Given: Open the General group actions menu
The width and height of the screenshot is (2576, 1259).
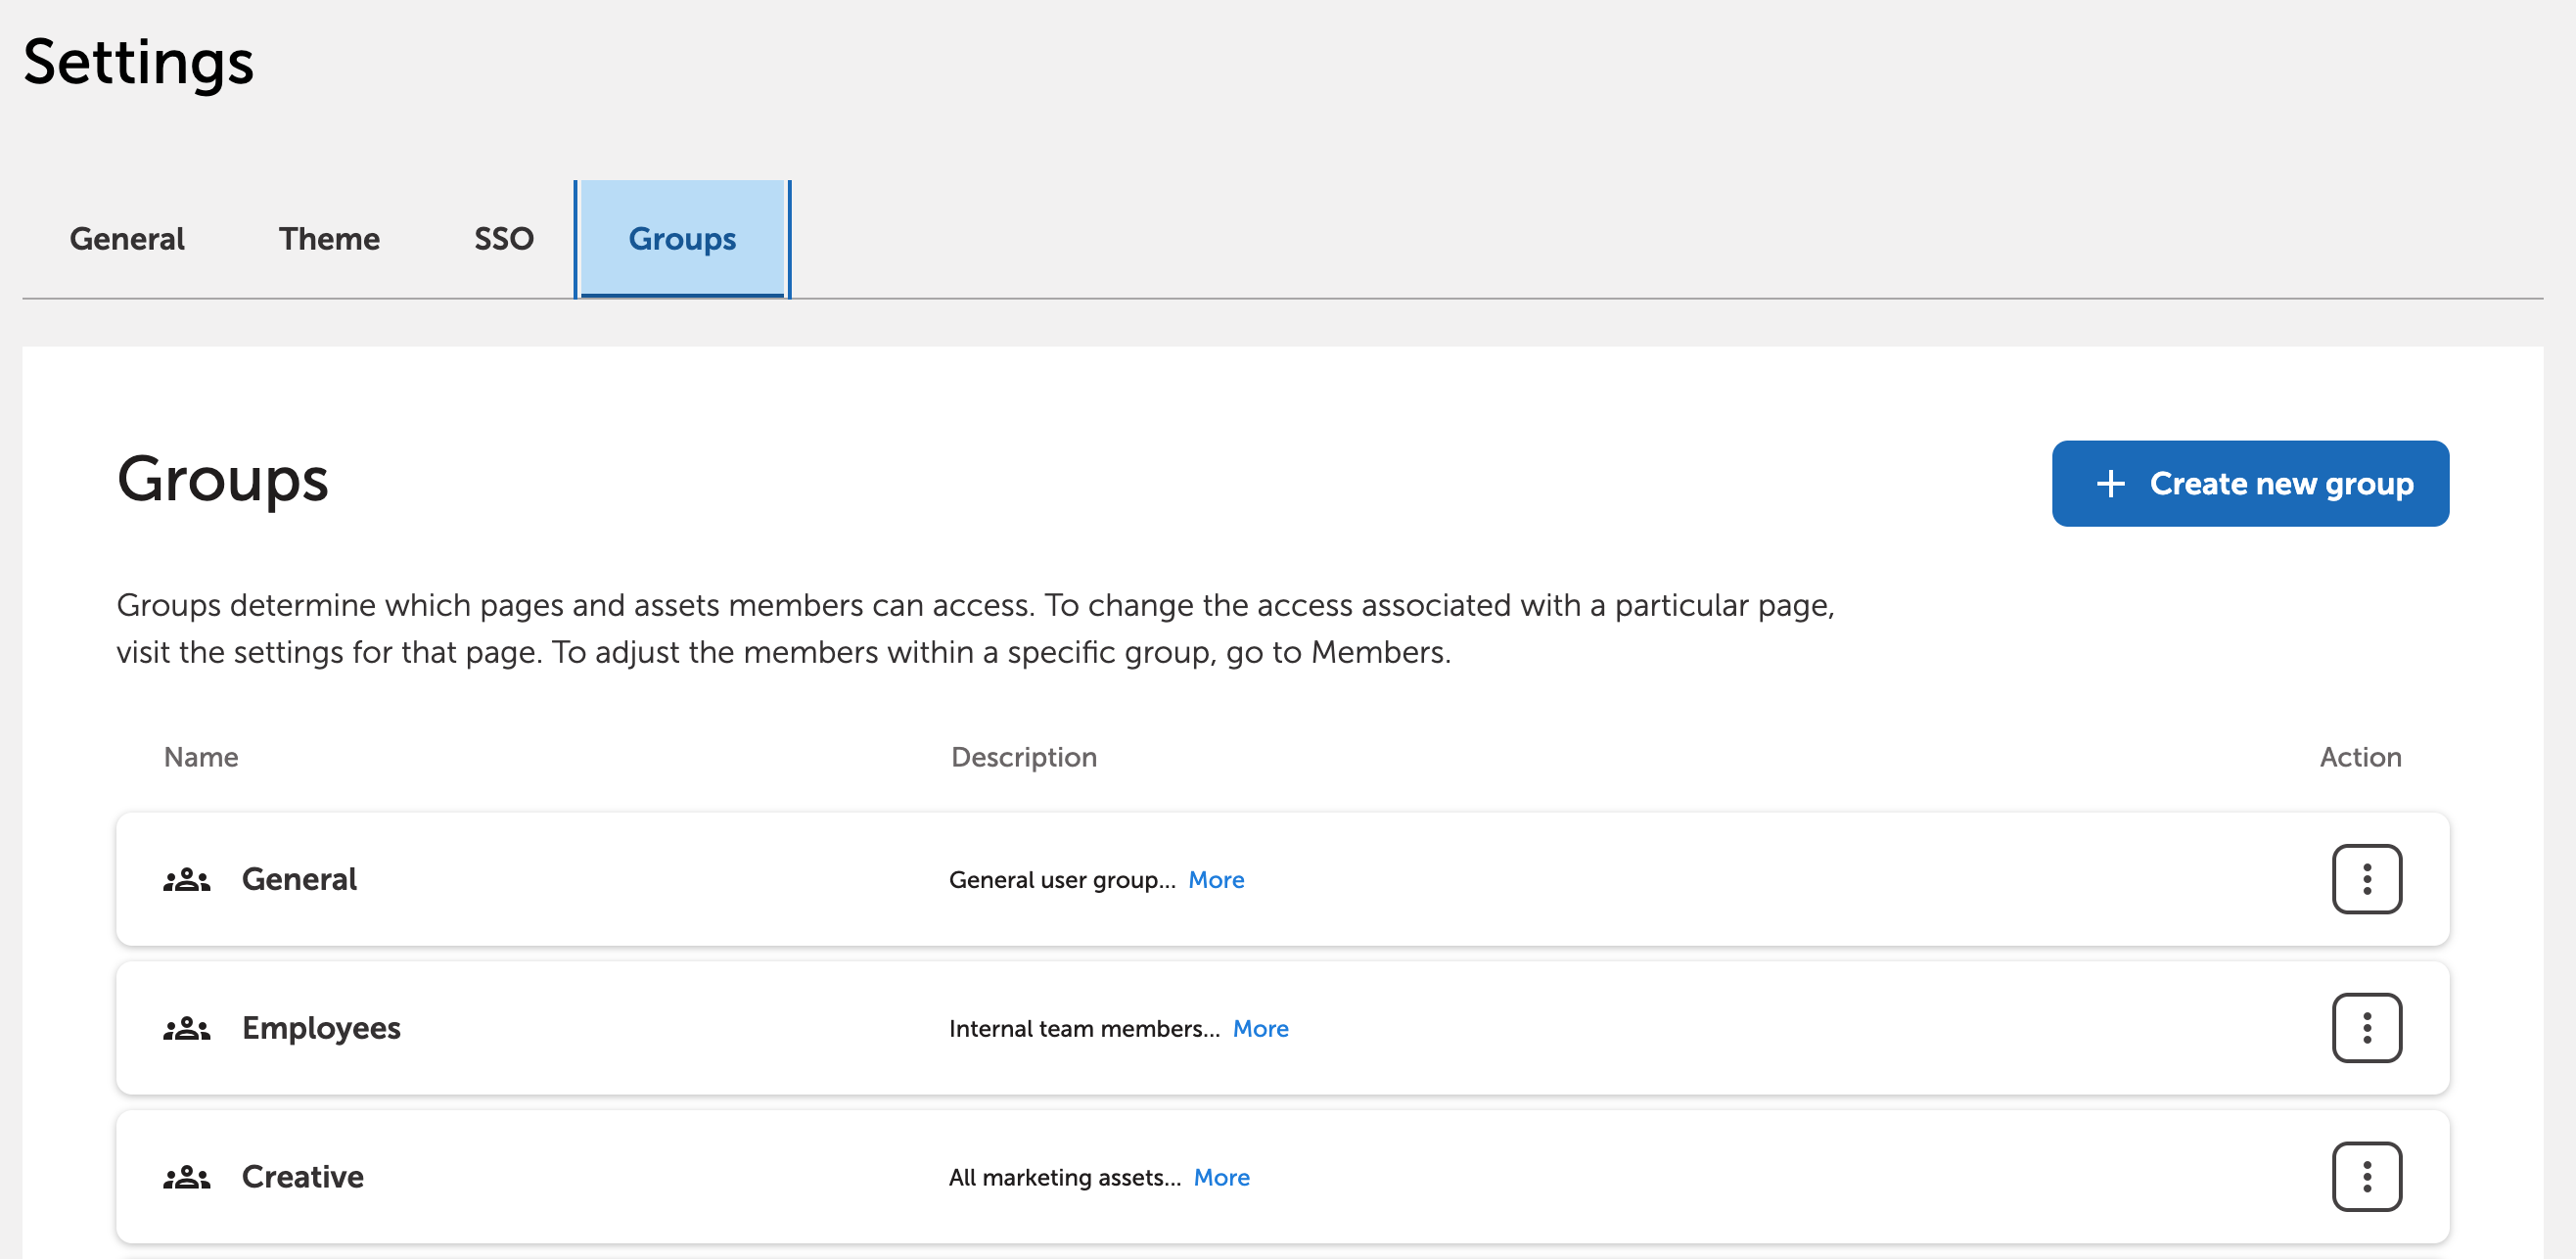Looking at the screenshot, I should click(x=2366, y=879).
